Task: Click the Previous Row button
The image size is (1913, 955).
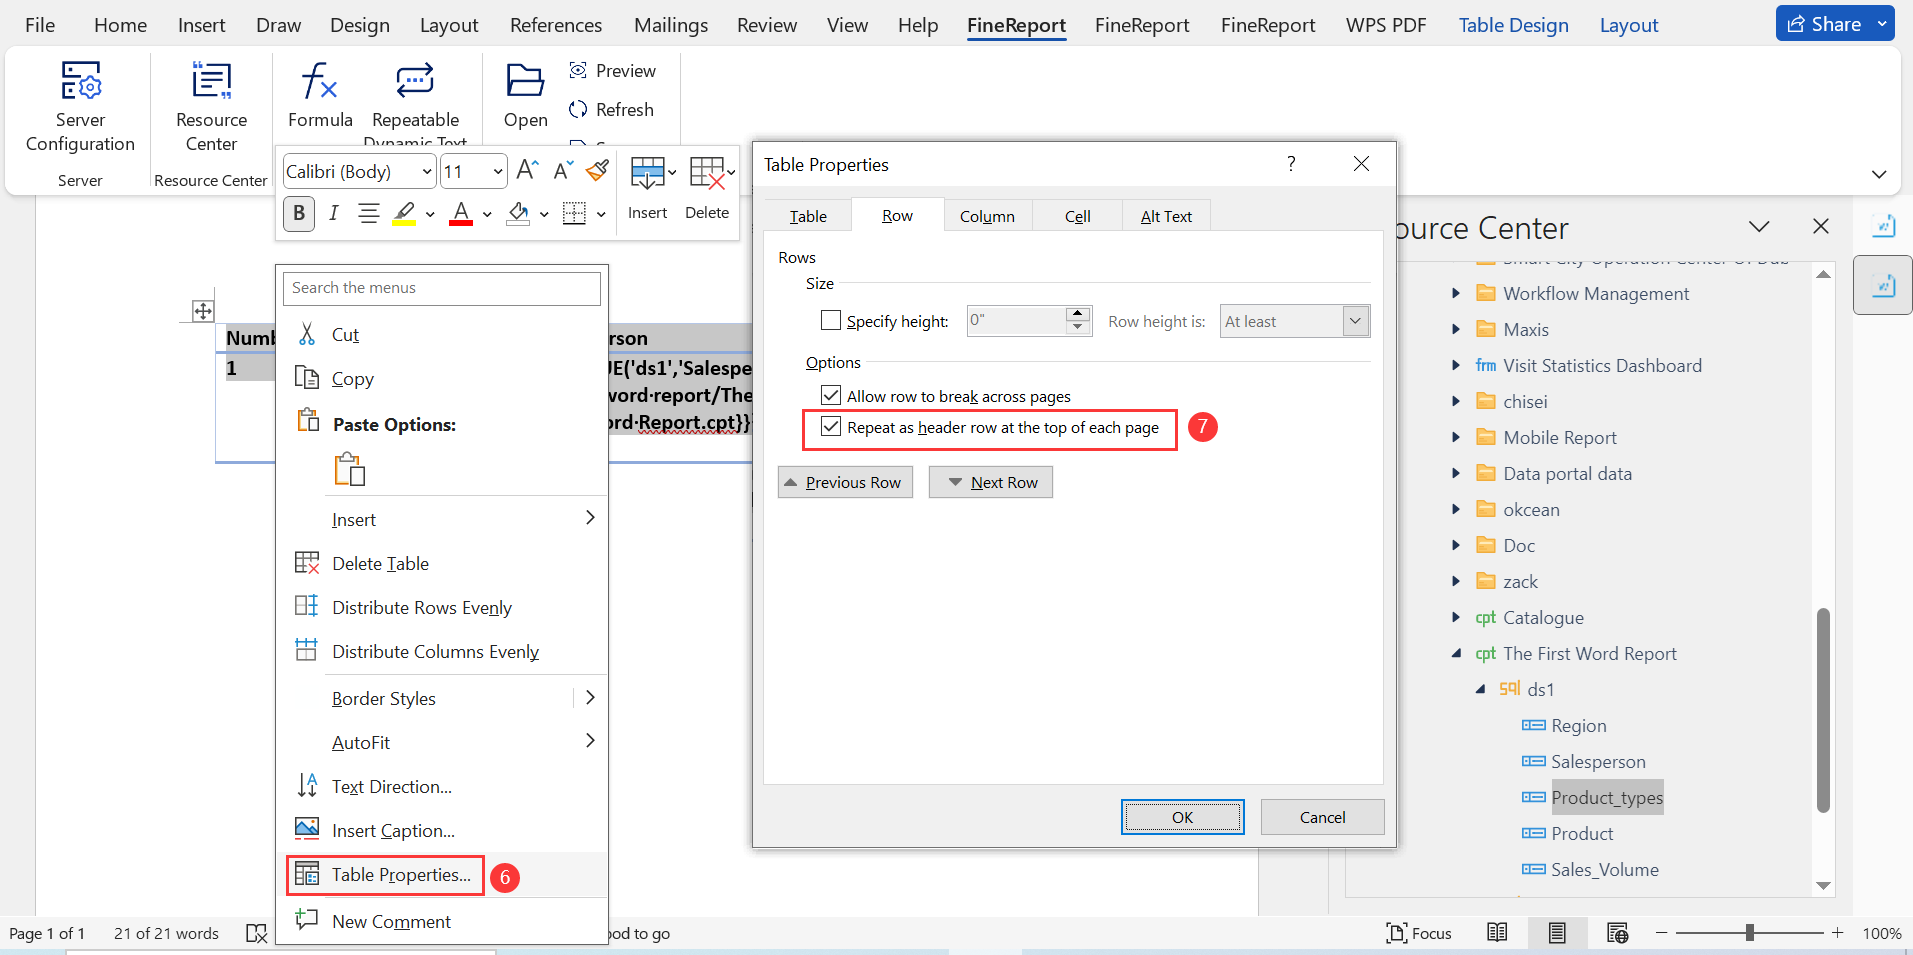Action: pos(845,482)
